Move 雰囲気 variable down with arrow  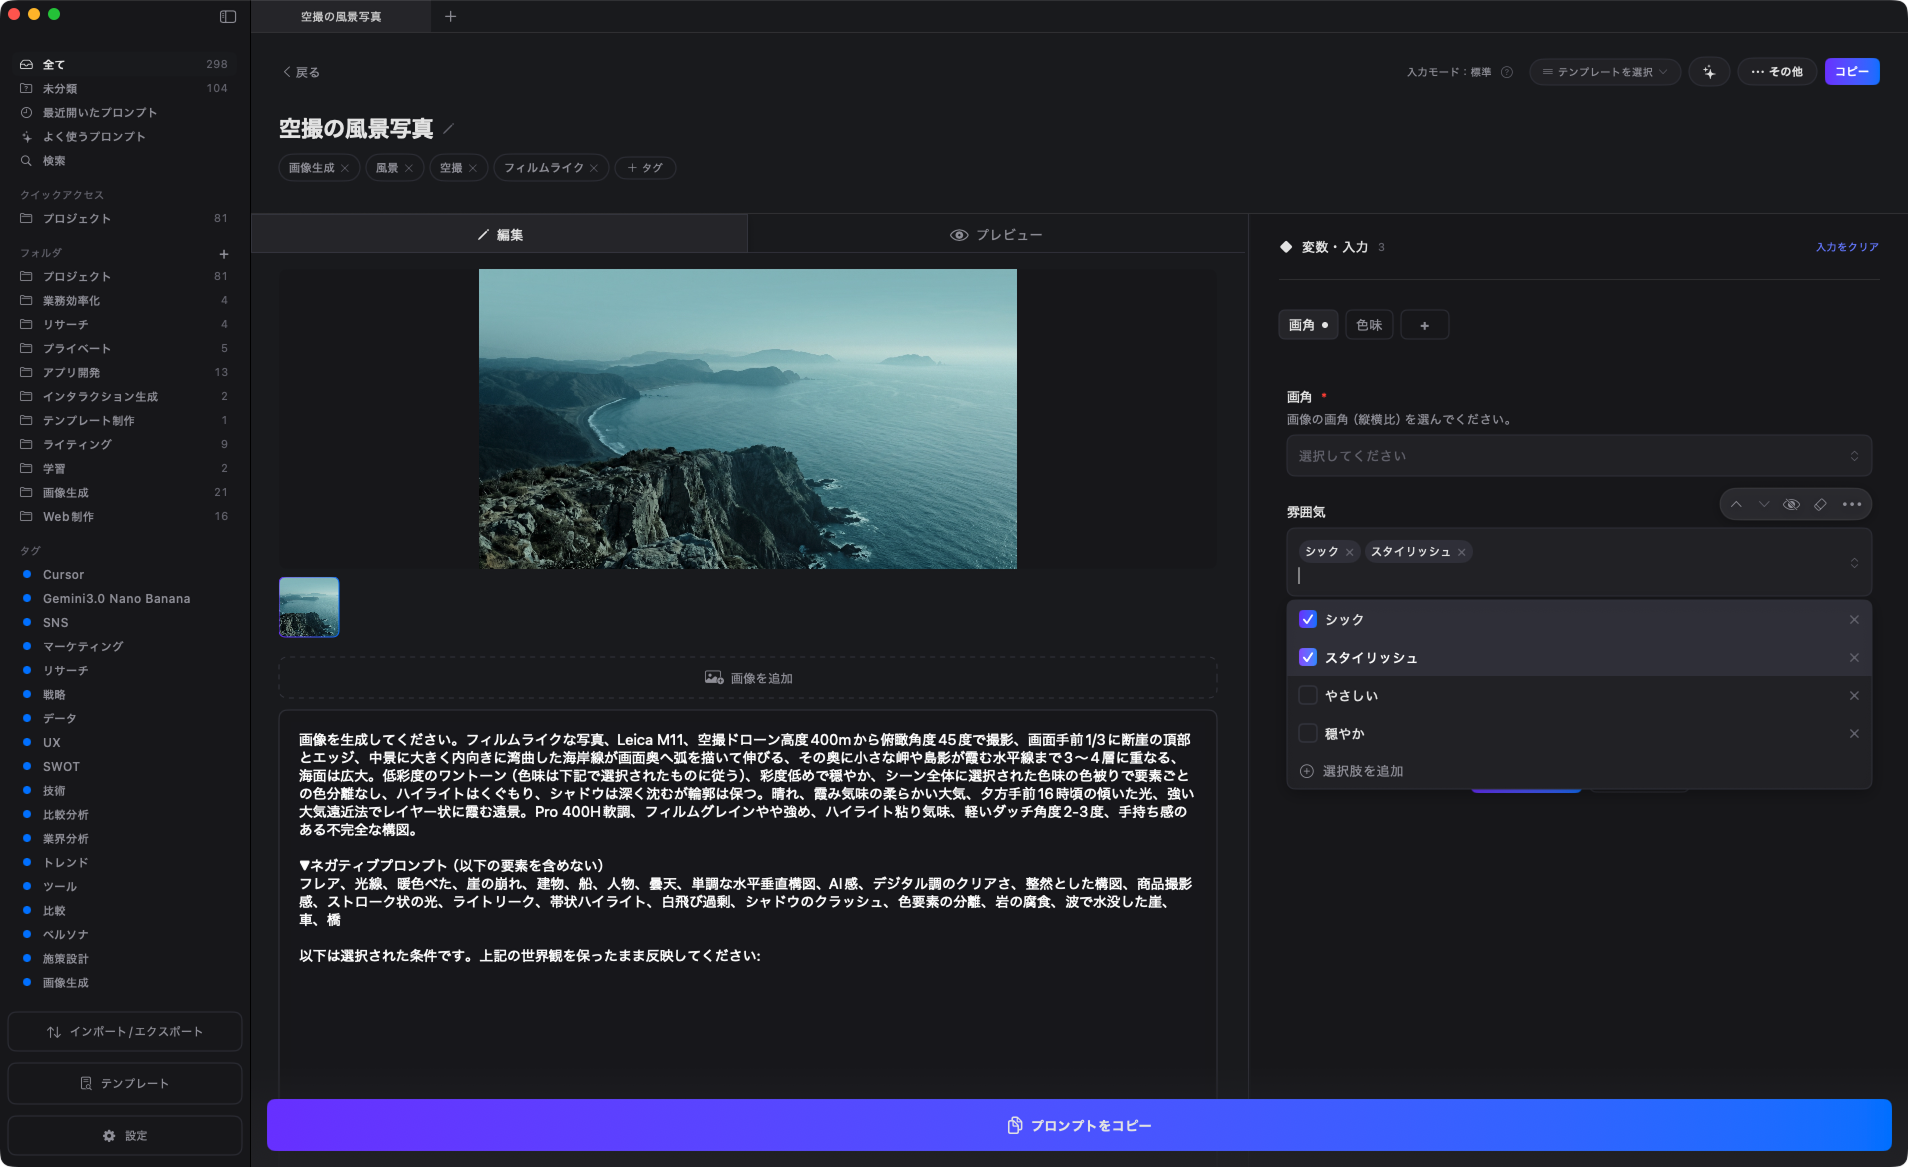pyautogui.click(x=1764, y=504)
